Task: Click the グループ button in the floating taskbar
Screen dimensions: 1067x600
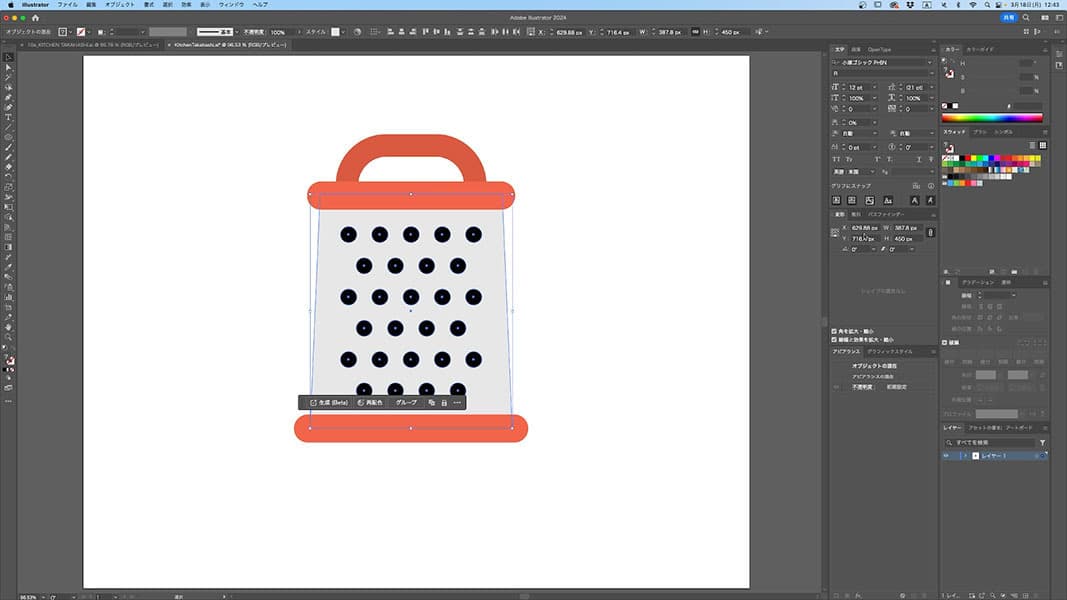Action: [x=406, y=402]
